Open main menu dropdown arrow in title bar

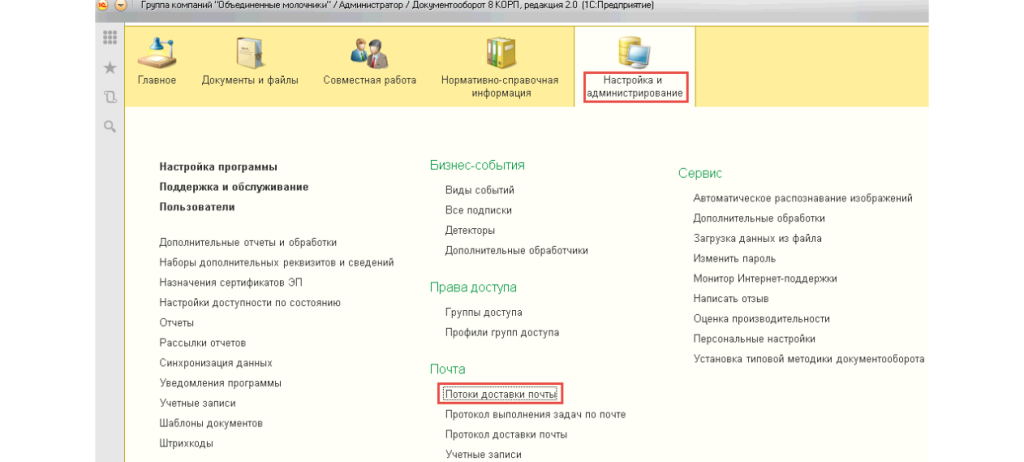tap(121, 6)
